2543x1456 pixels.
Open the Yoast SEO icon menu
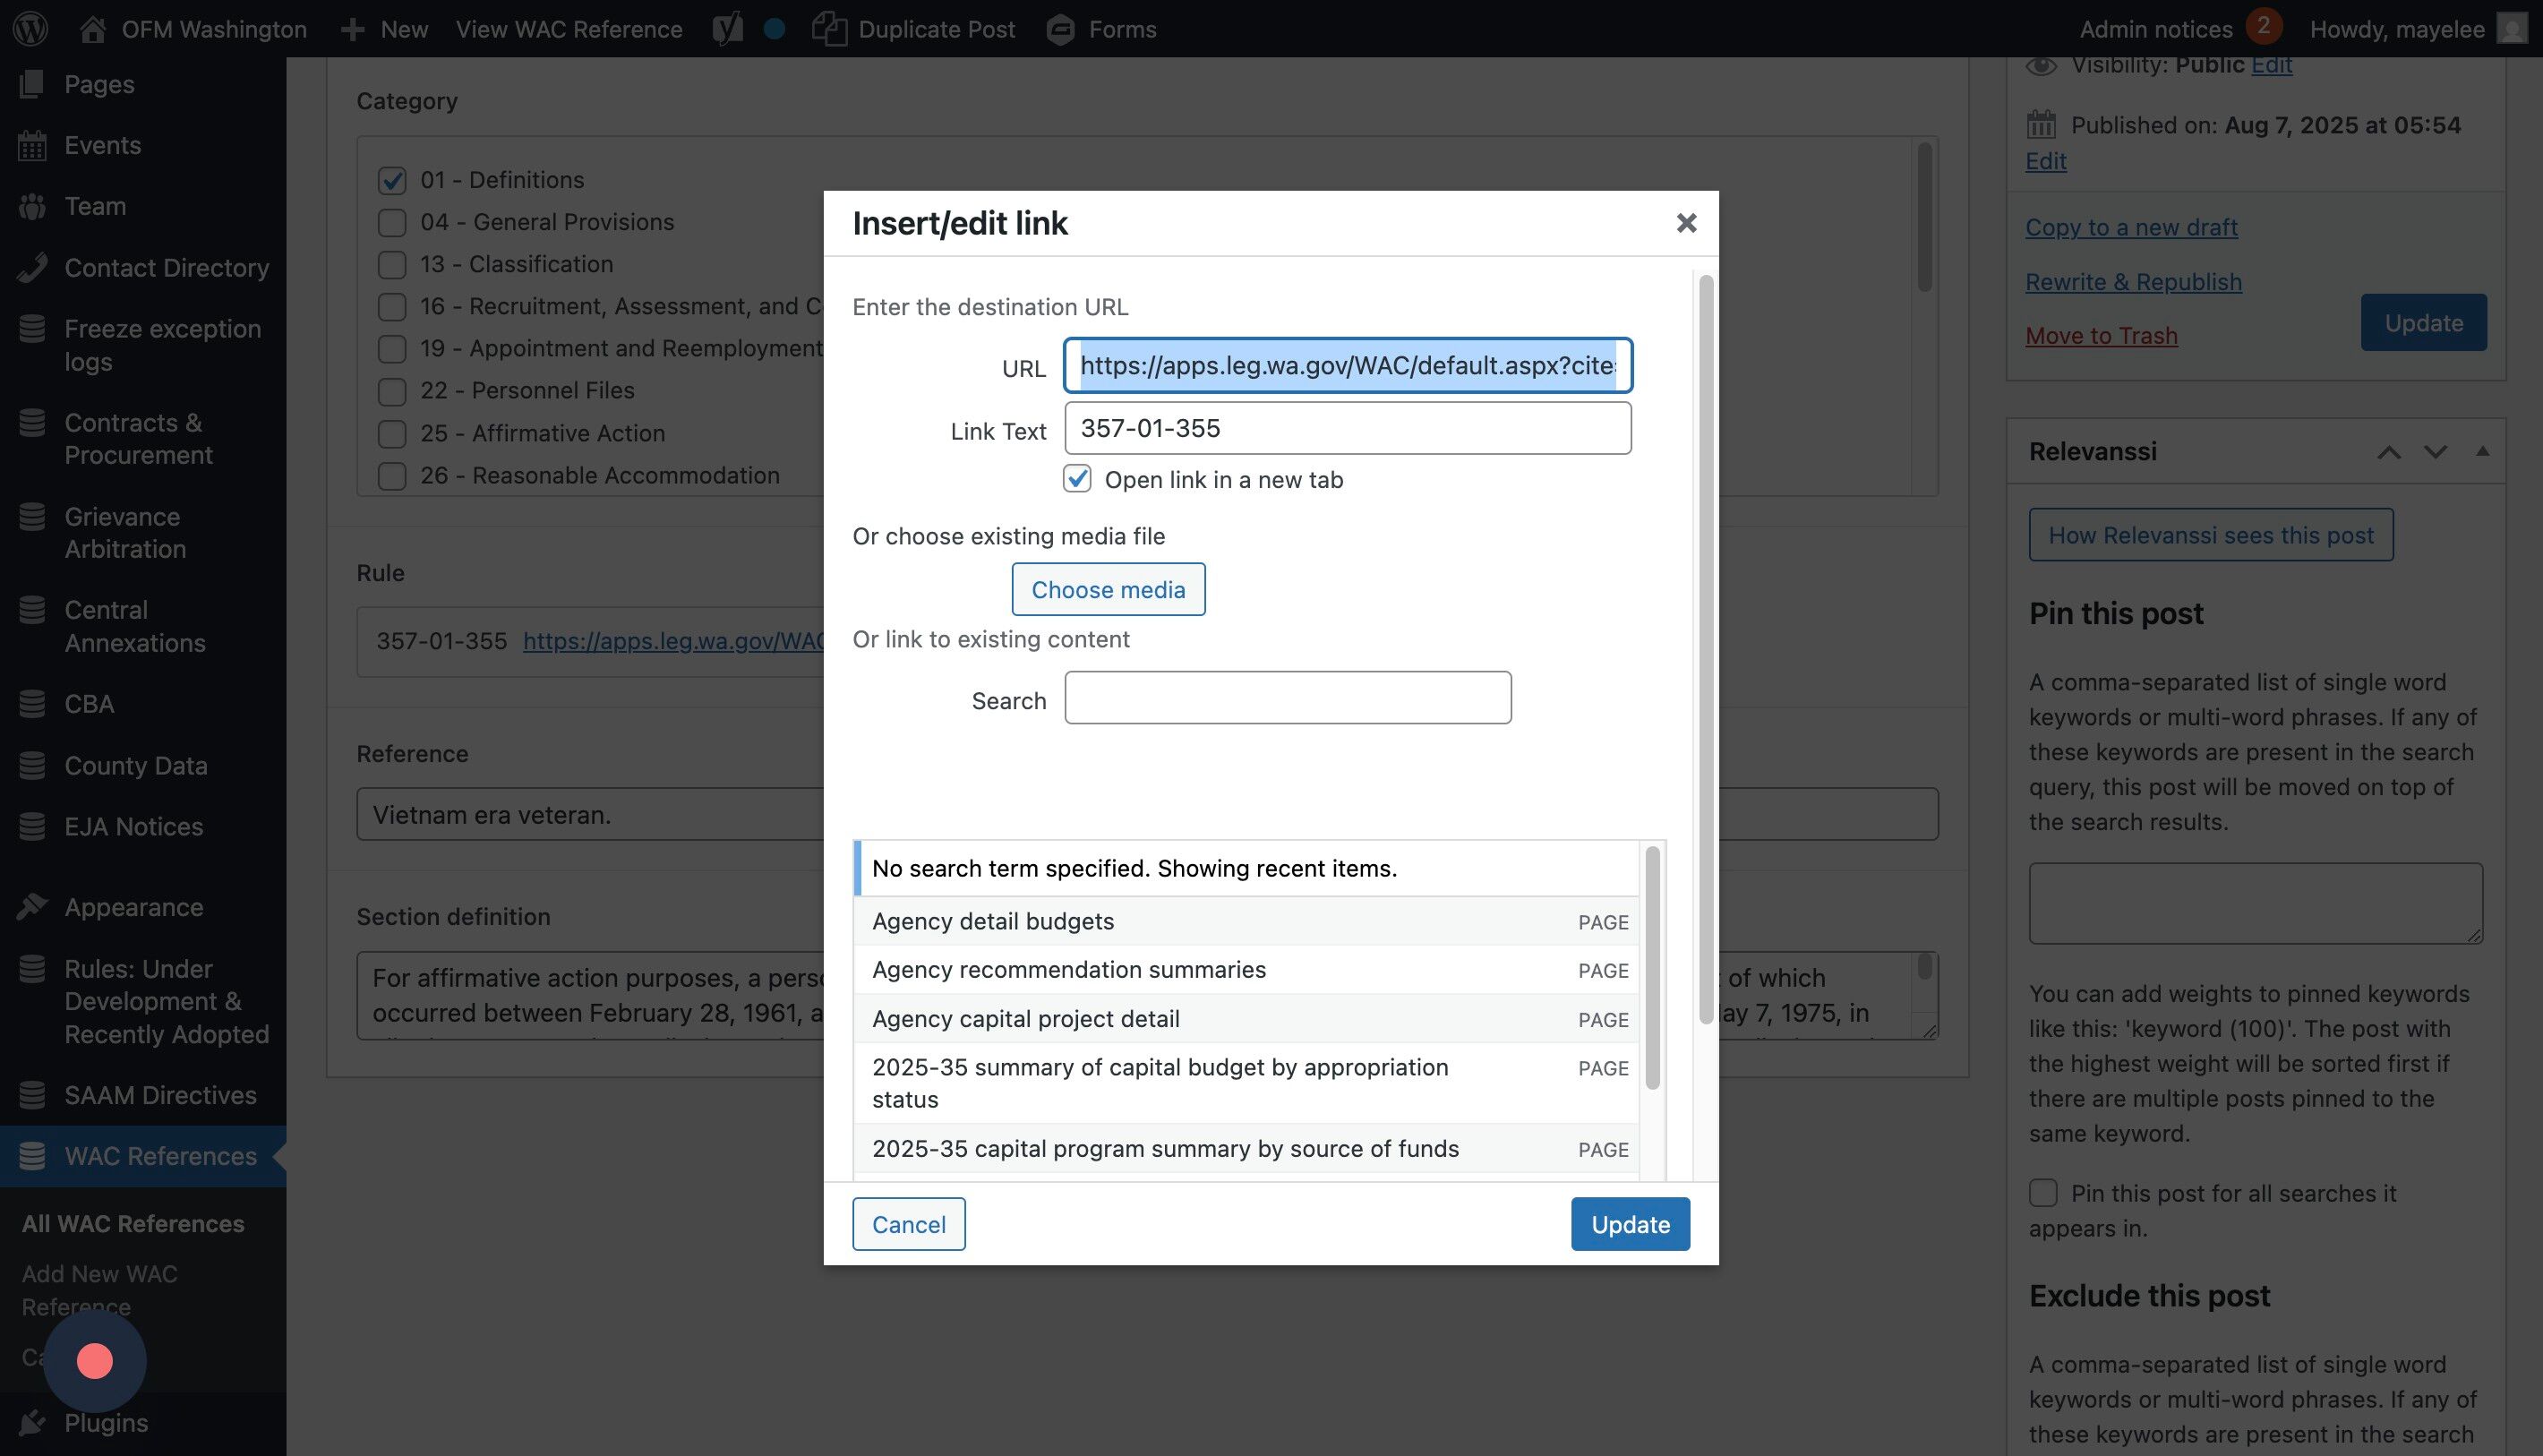728,29
